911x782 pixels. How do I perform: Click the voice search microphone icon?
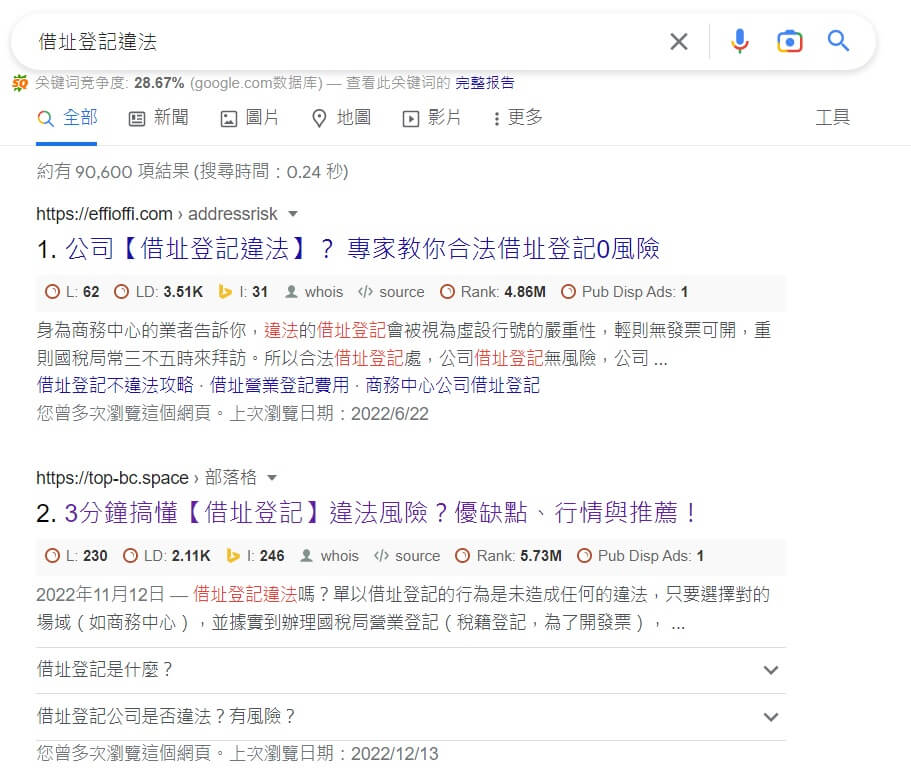(739, 41)
